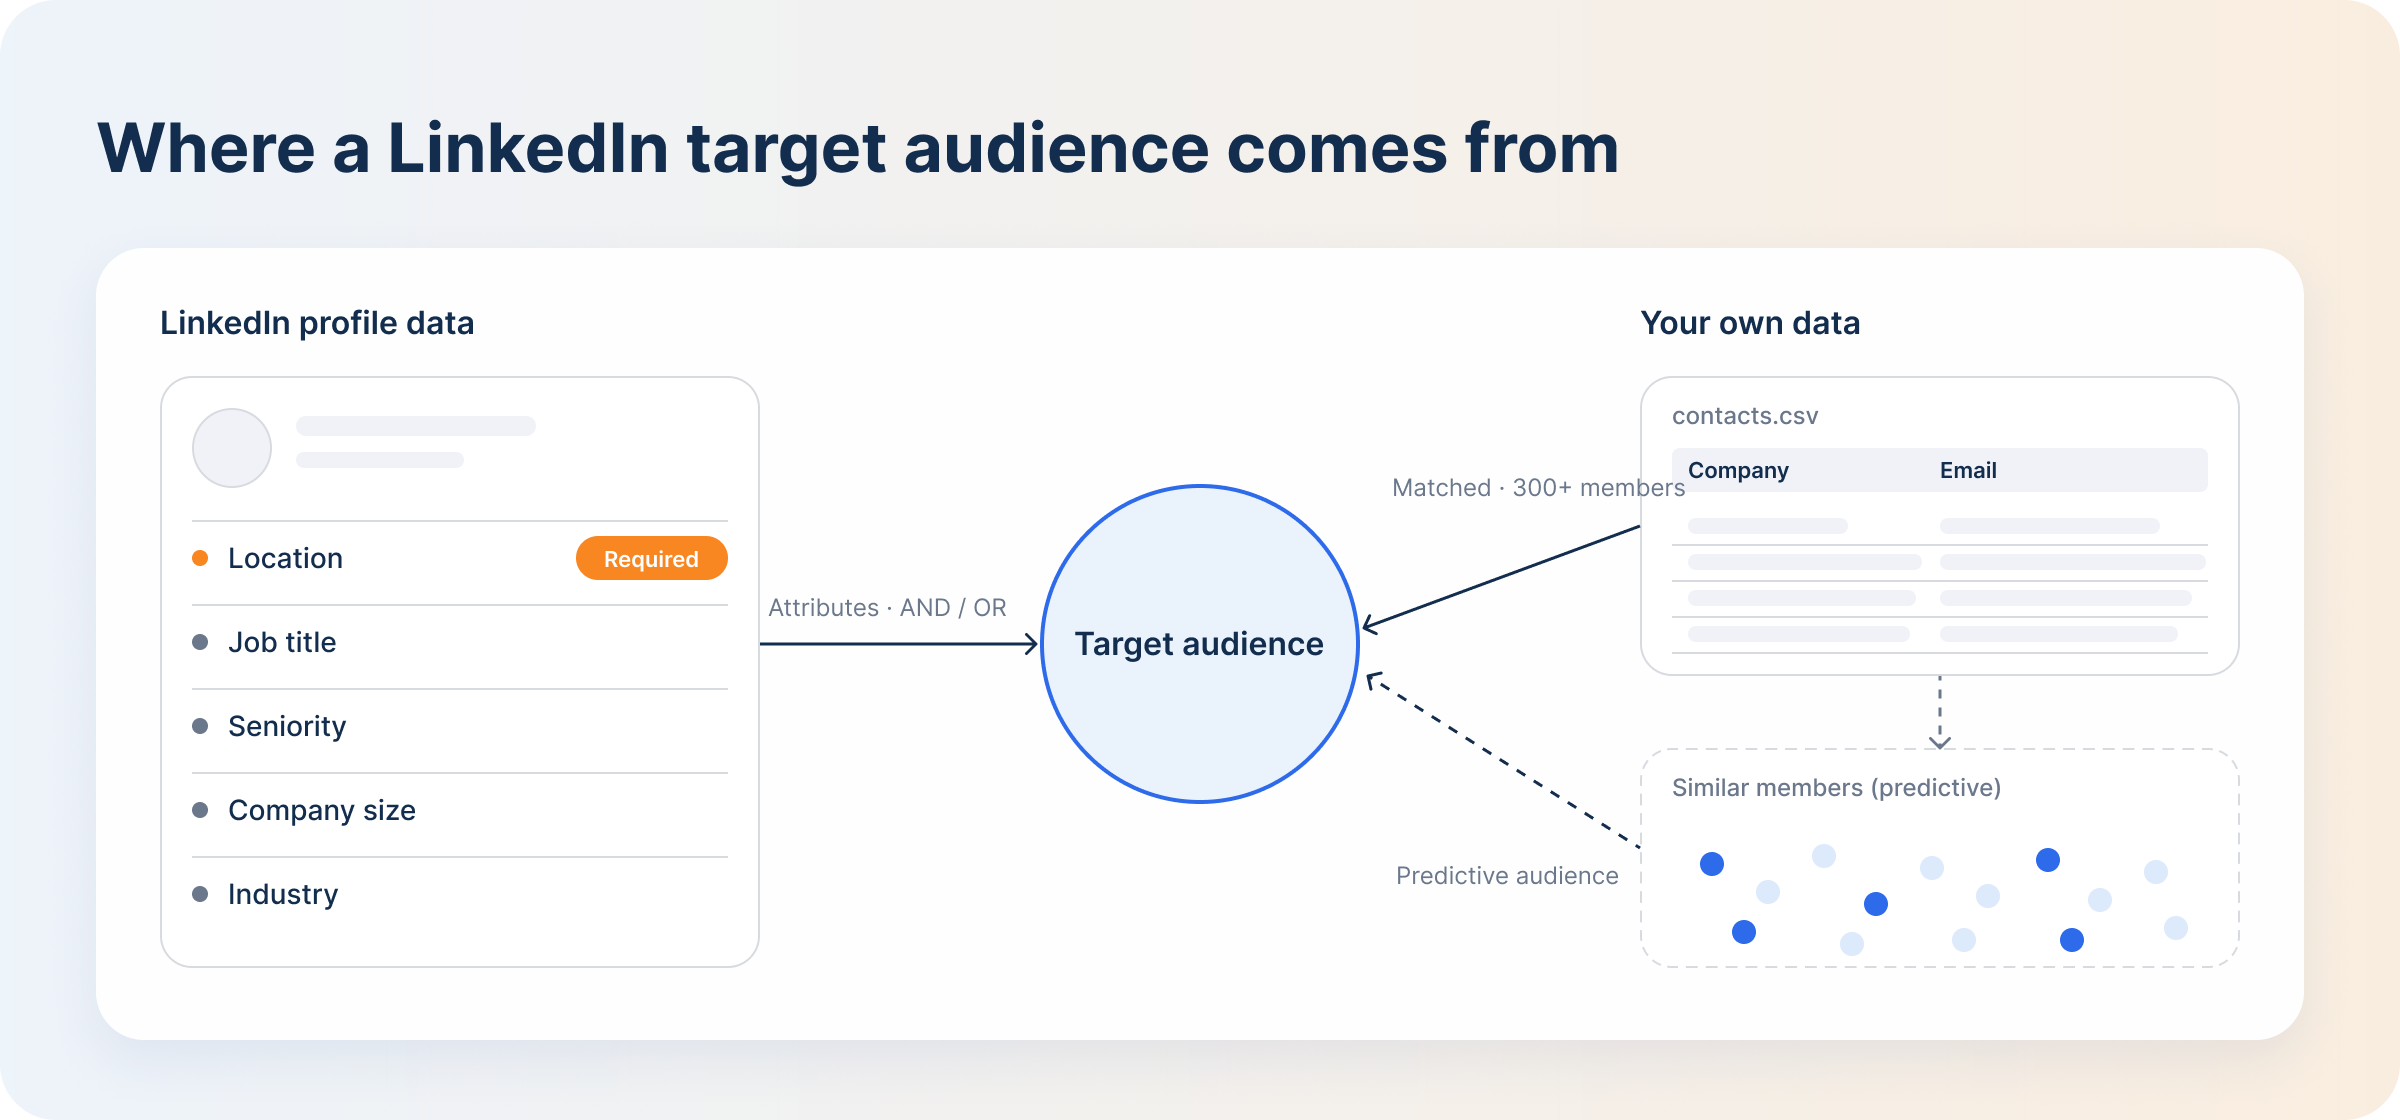
Task: Click the orange bullet beside Location
Action: [200, 558]
